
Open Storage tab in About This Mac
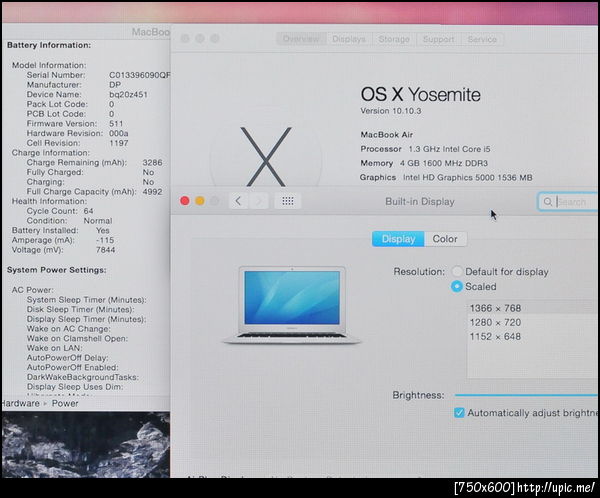click(x=394, y=39)
